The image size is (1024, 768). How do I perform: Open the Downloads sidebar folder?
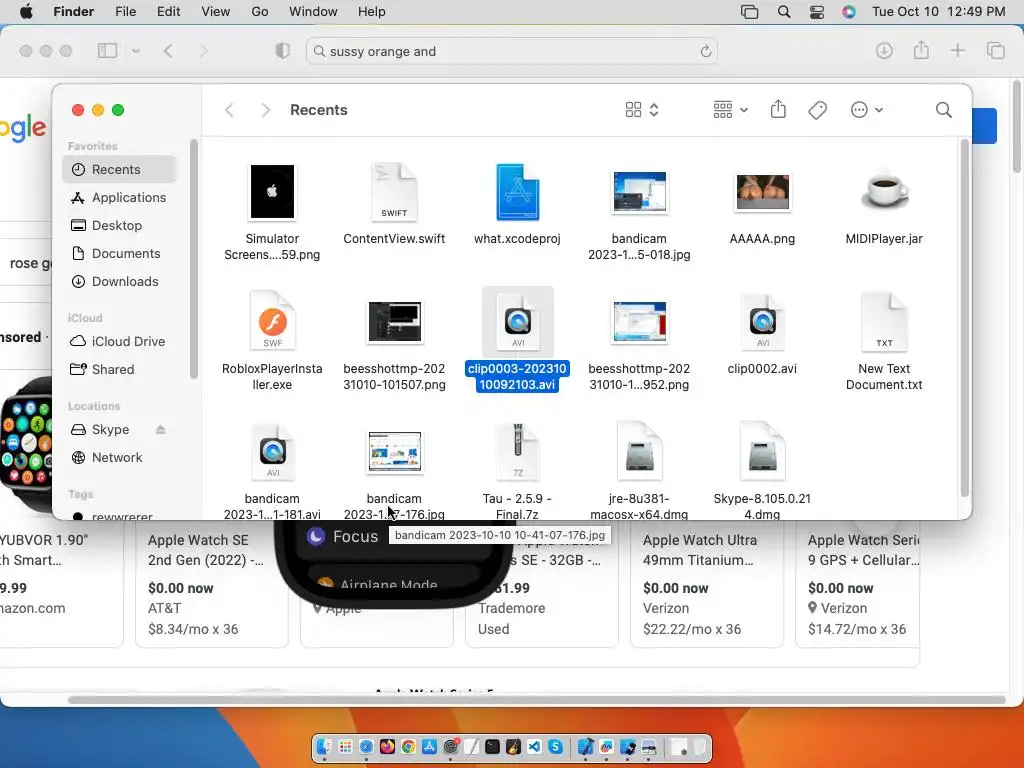(120, 281)
